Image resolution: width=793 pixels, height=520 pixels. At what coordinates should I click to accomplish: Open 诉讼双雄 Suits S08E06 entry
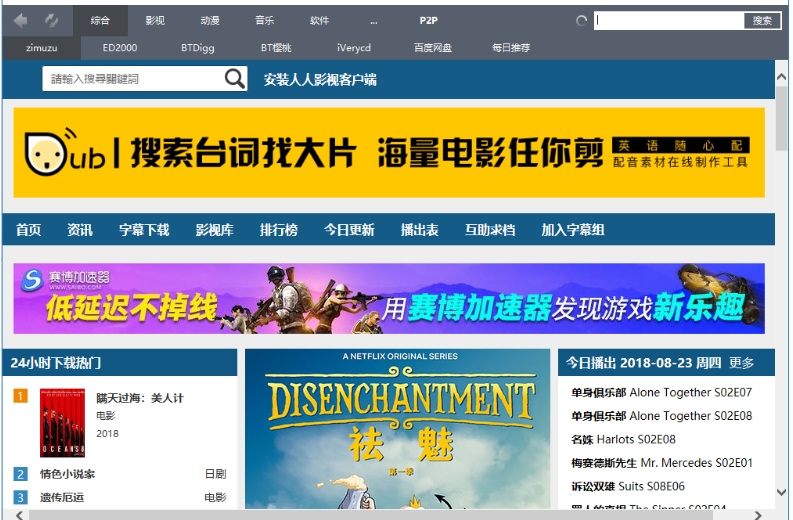click(628, 486)
